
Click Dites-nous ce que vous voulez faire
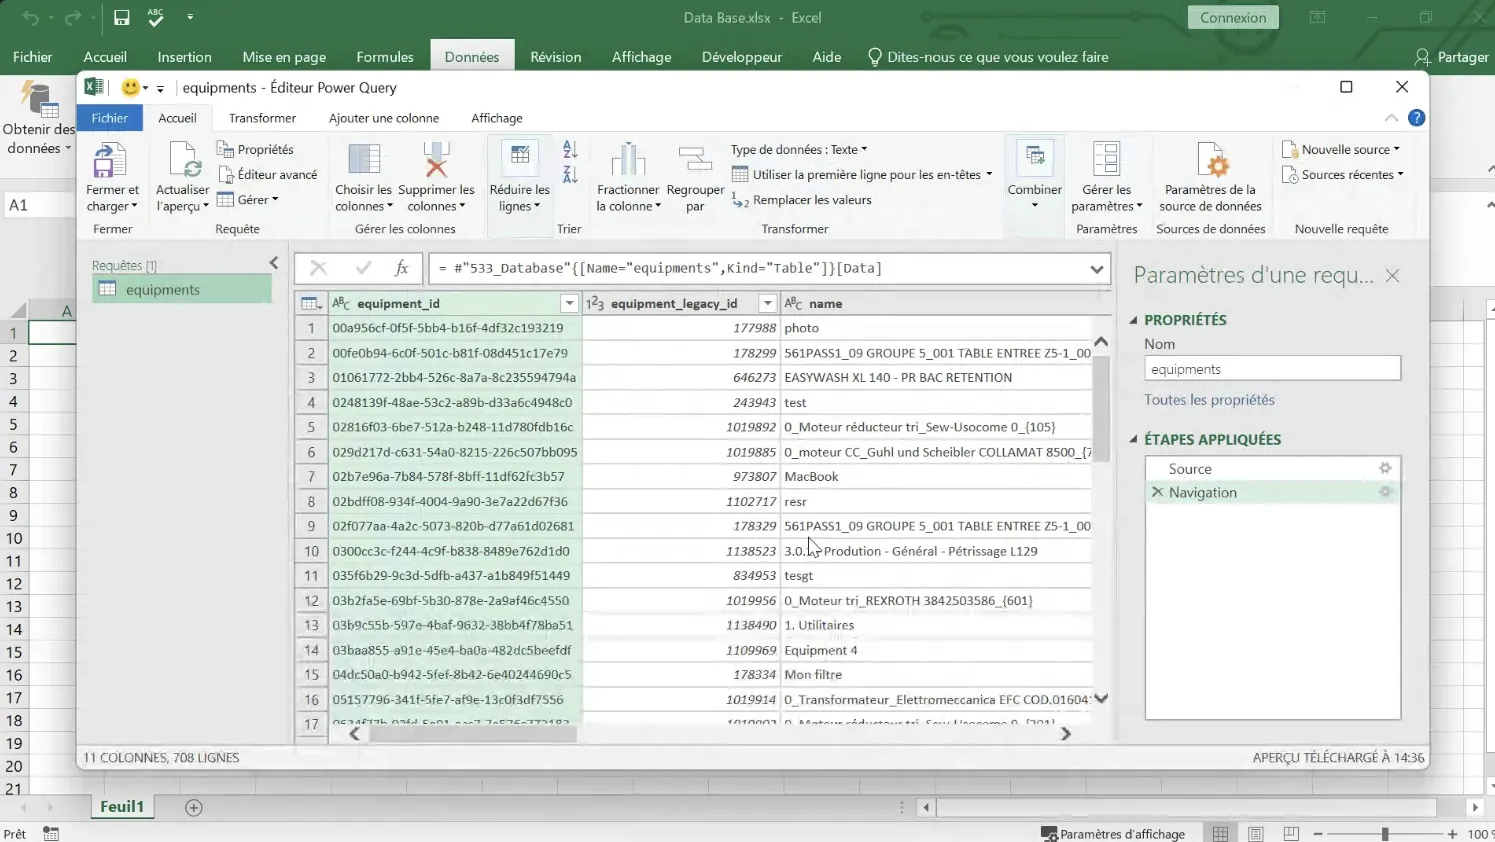987,57
